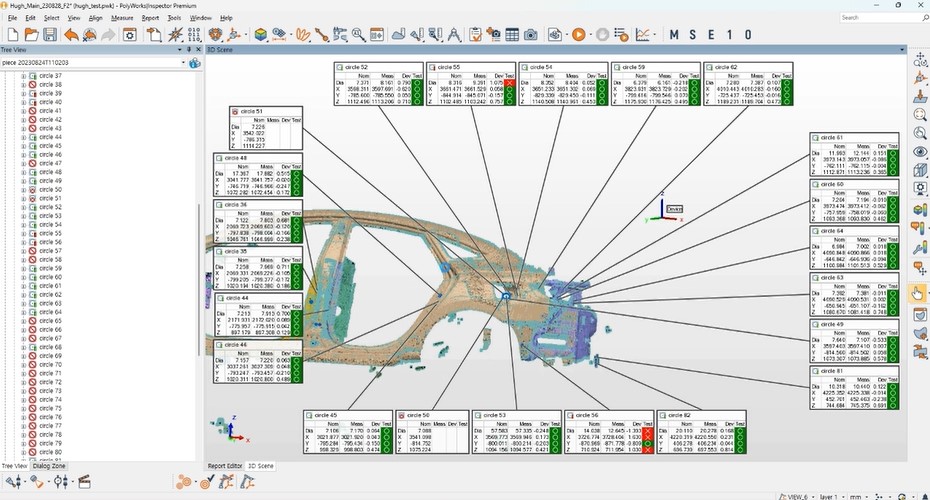Open the Align menu

95,18
